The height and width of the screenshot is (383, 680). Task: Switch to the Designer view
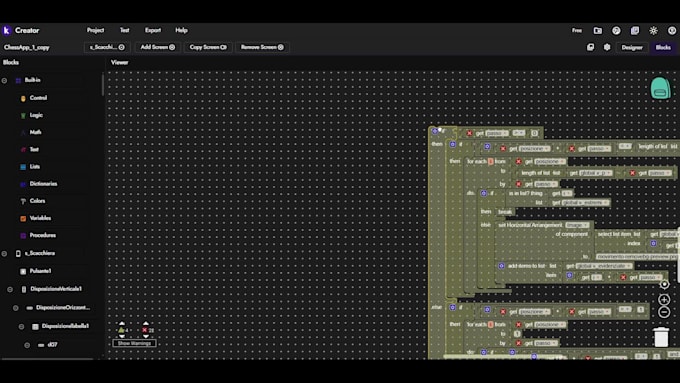(x=632, y=47)
